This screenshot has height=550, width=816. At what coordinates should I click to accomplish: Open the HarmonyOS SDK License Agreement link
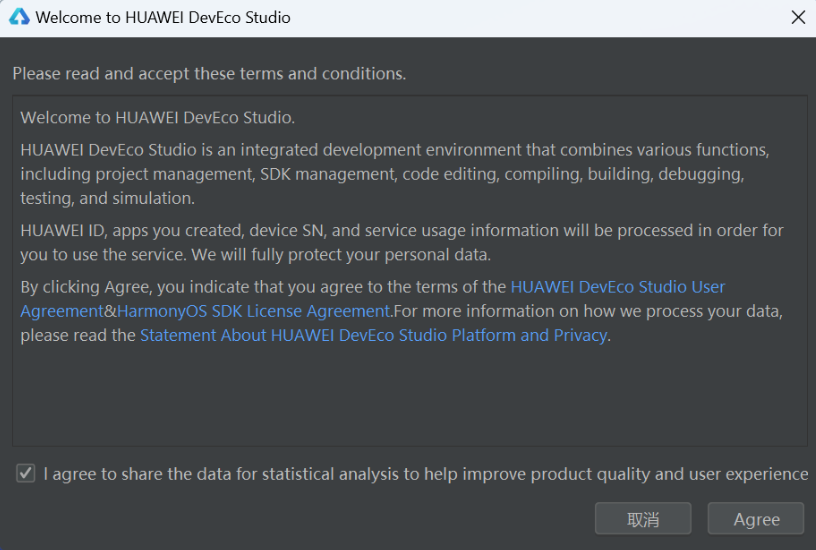coord(254,311)
